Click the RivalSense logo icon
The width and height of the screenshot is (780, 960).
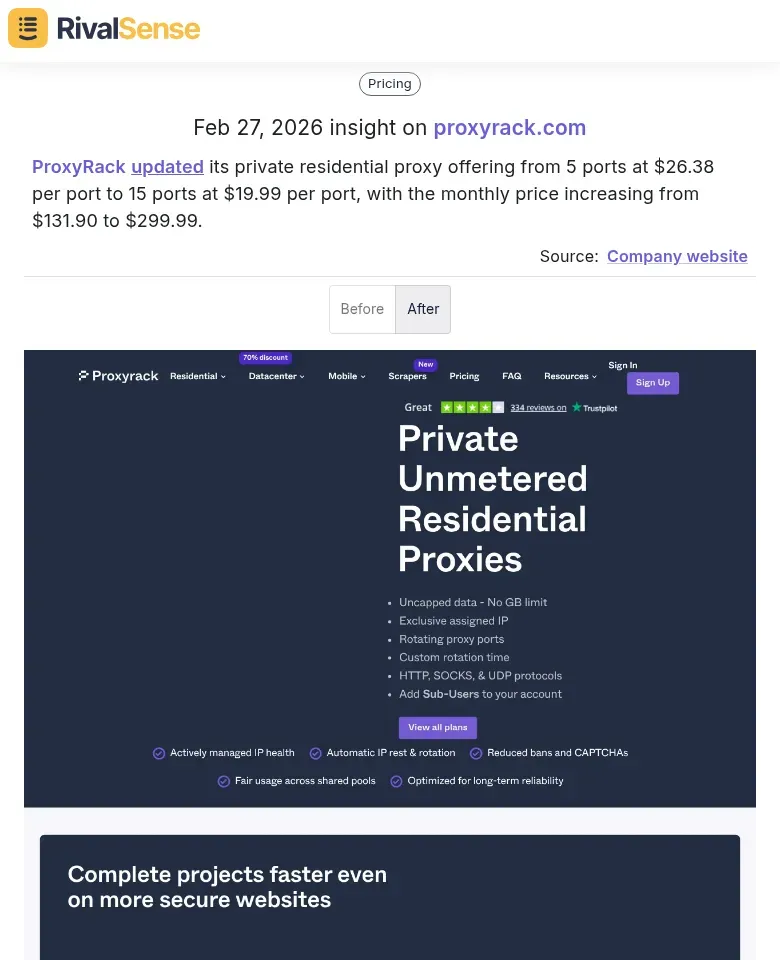click(27, 28)
